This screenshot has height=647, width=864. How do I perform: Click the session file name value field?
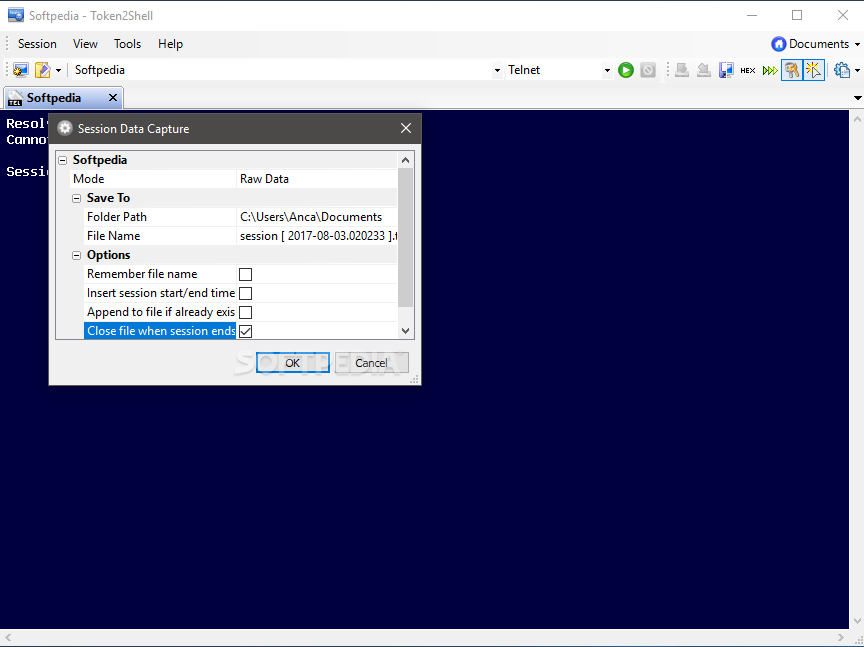317,236
